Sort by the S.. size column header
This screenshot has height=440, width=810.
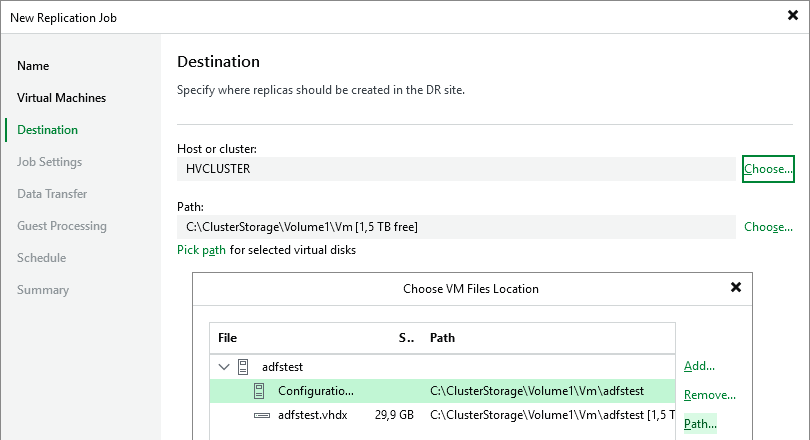(x=406, y=338)
